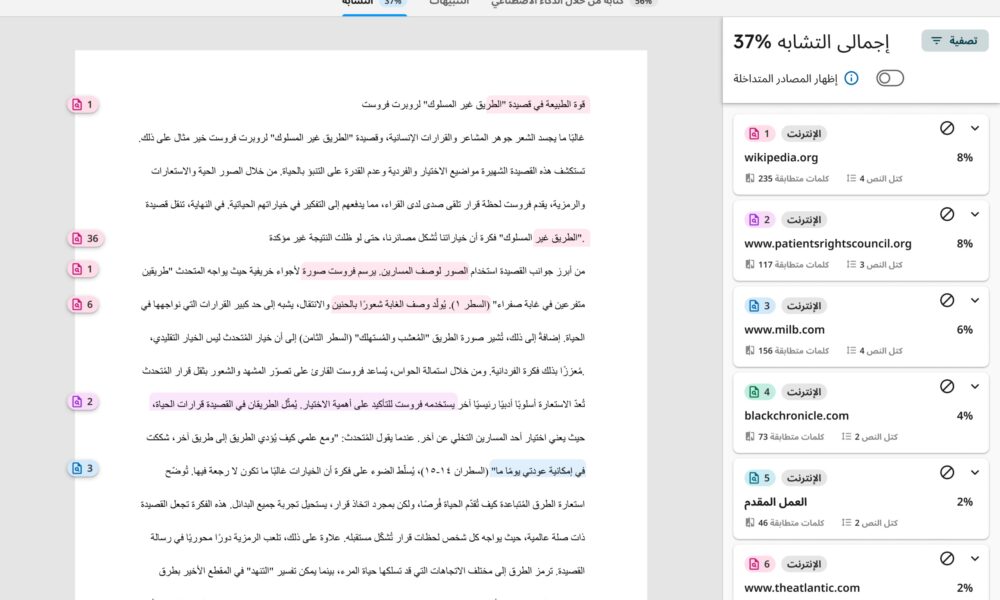Click source badge 2 on patientsrightscouncil card
1000x600 pixels.
[x=760, y=219]
